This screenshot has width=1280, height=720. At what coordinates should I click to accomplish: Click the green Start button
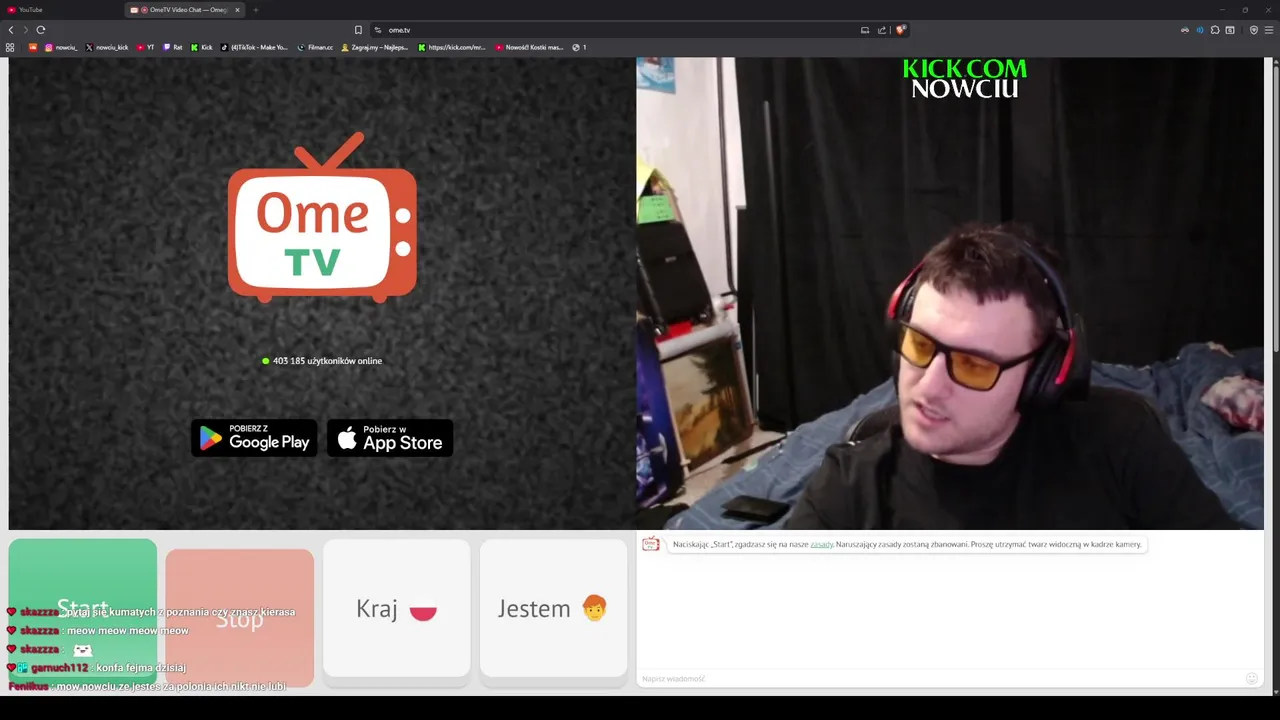point(83,608)
